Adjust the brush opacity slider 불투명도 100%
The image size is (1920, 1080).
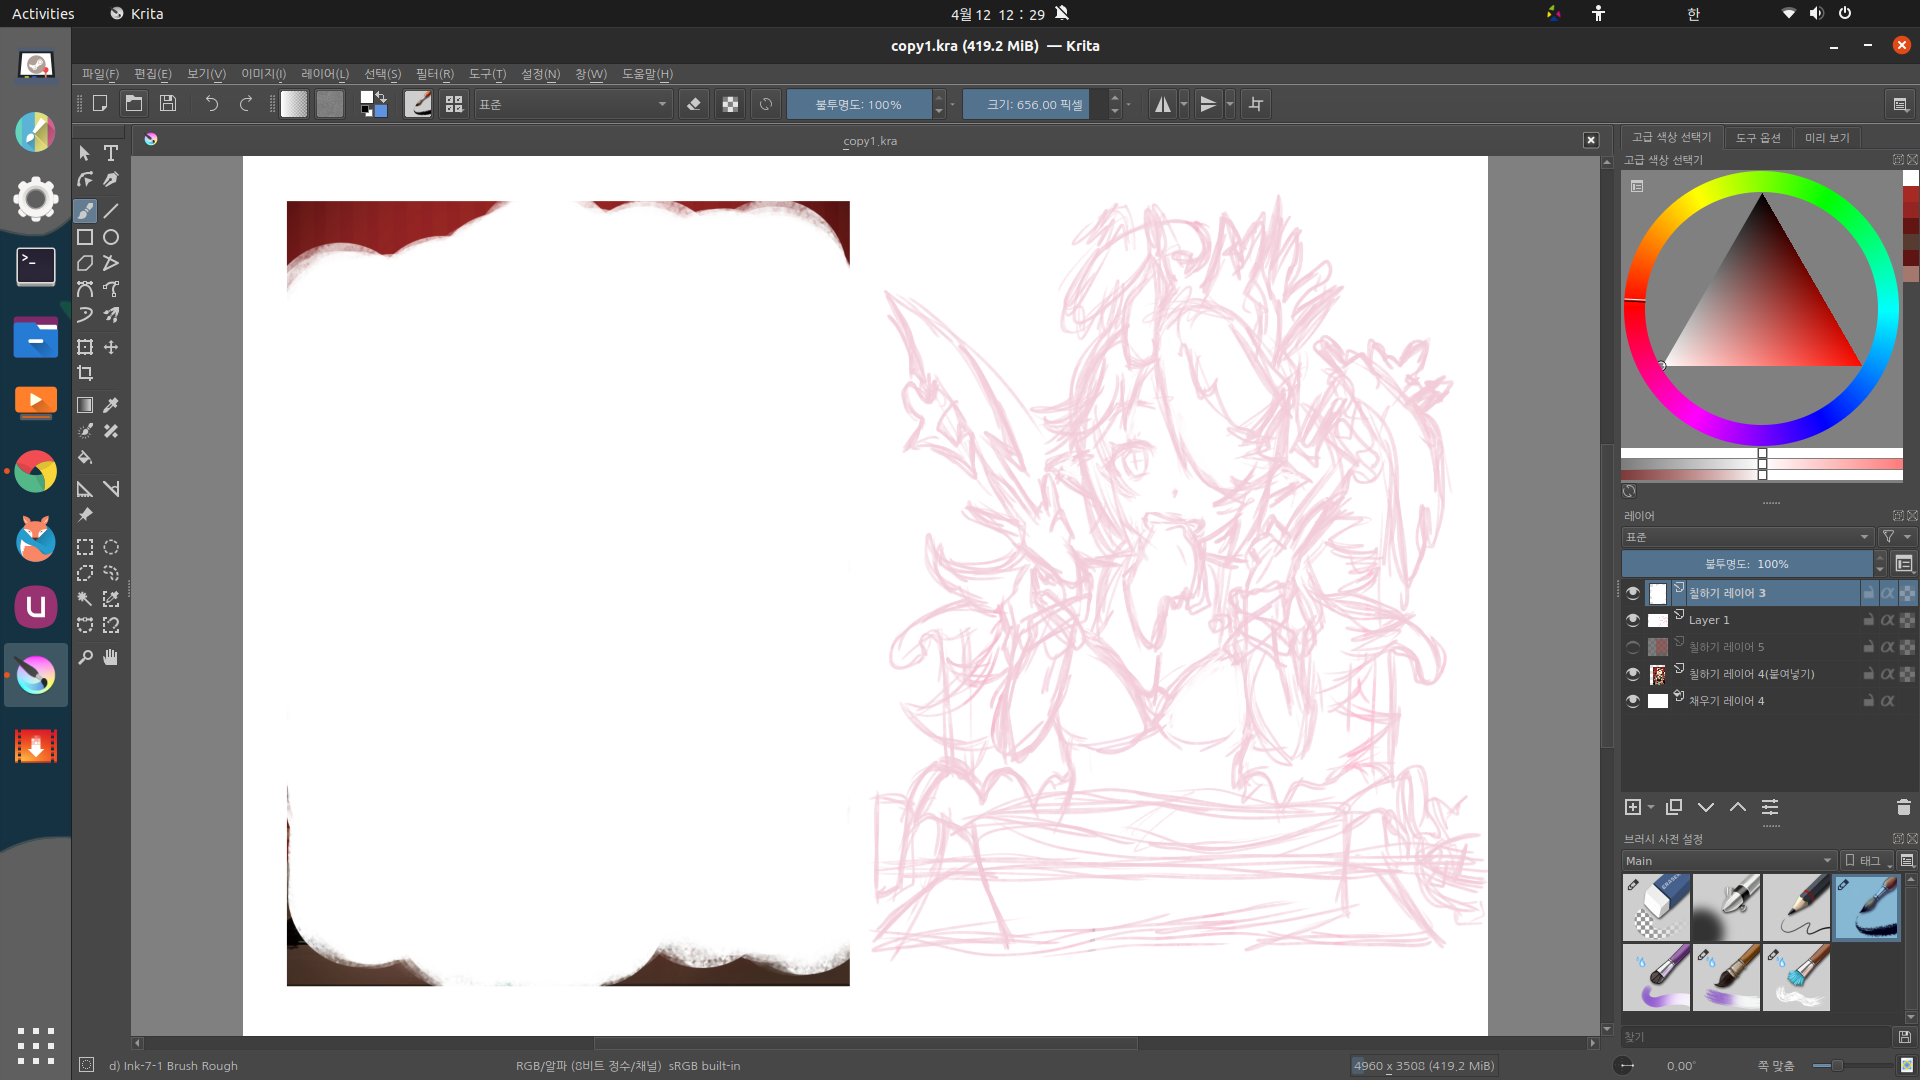859,104
